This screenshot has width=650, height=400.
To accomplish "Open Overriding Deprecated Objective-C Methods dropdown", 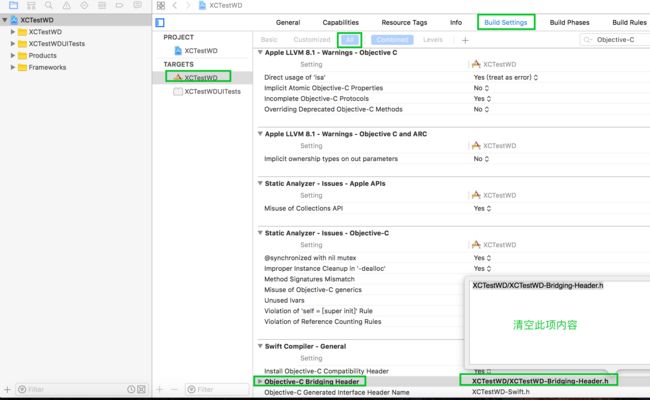I will (481, 109).
